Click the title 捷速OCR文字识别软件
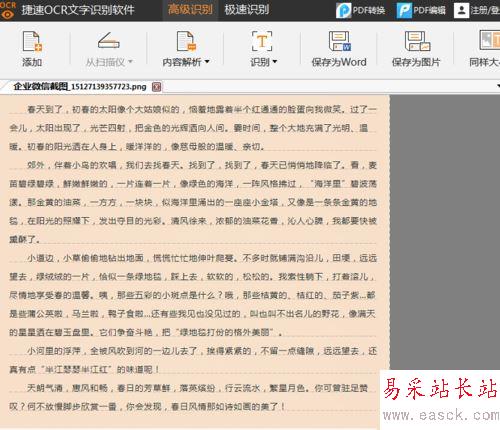 point(78,10)
